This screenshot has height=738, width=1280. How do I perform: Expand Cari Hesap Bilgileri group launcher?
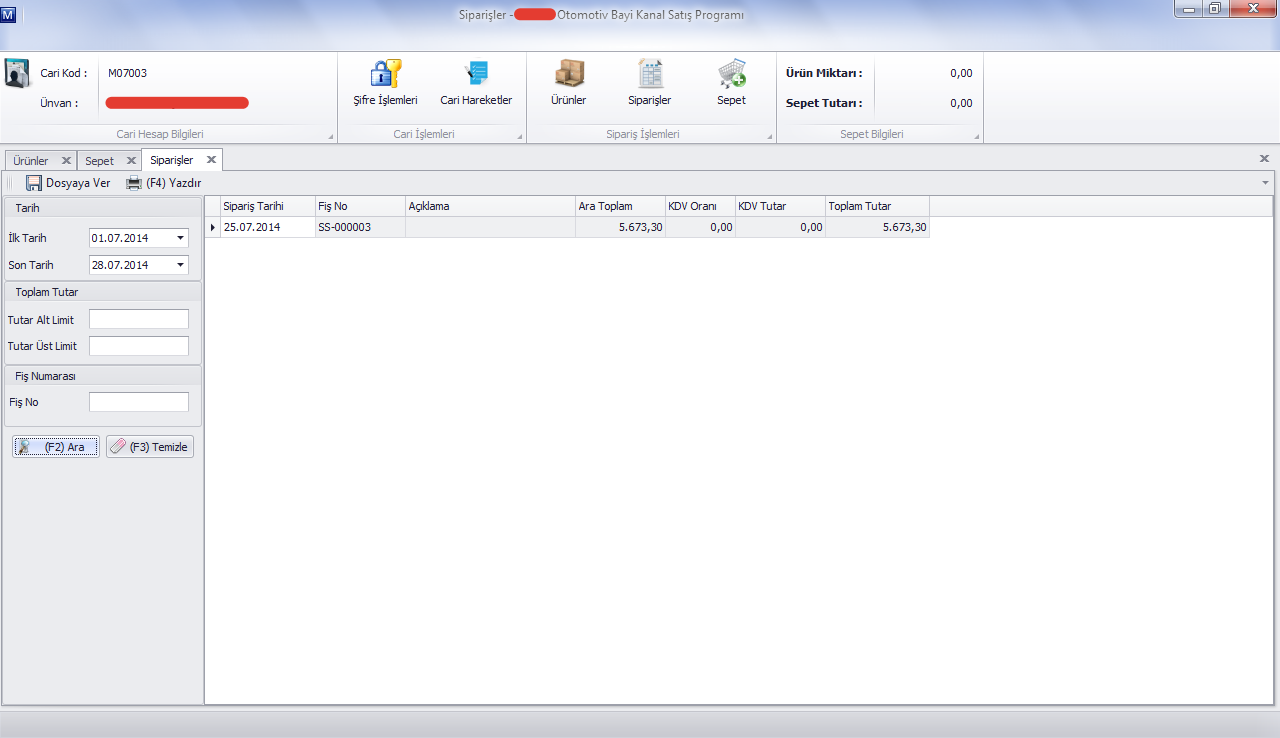330,136
